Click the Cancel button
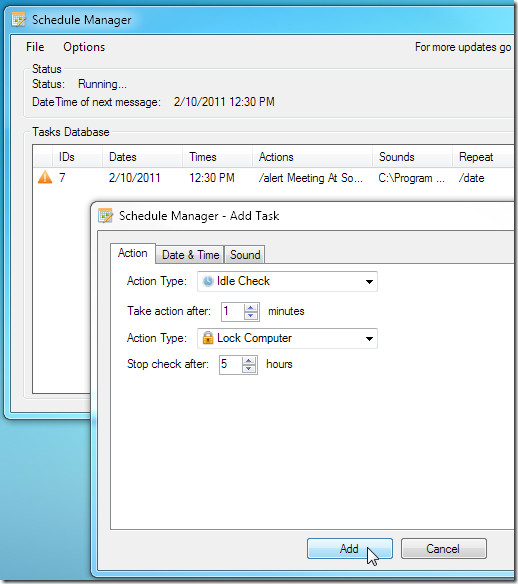 (x=444, y=548)
